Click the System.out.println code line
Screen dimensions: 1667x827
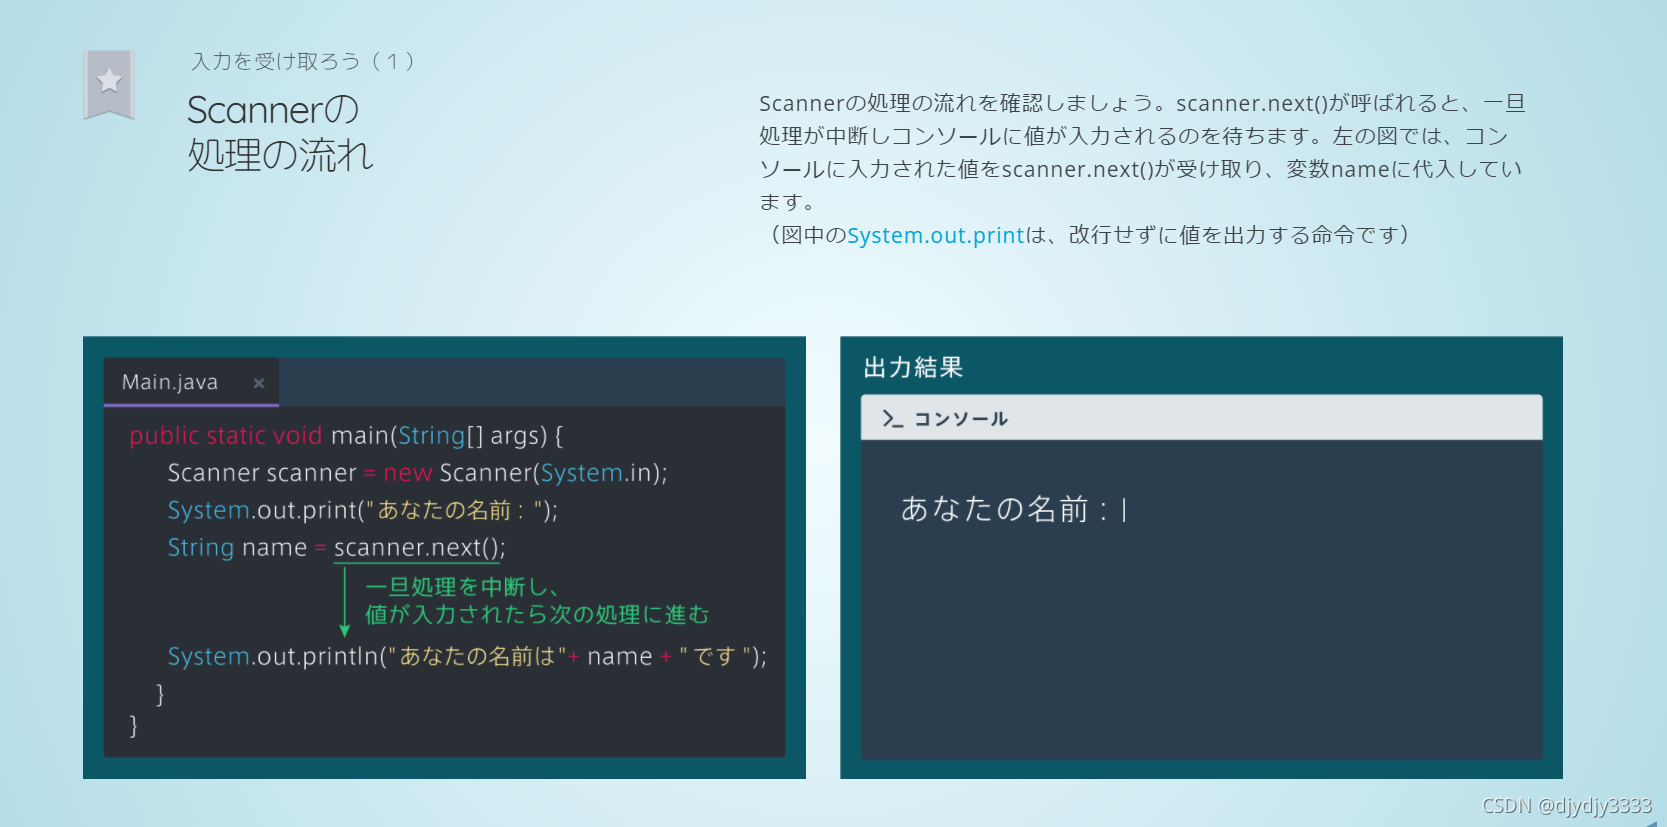(467, 657)
